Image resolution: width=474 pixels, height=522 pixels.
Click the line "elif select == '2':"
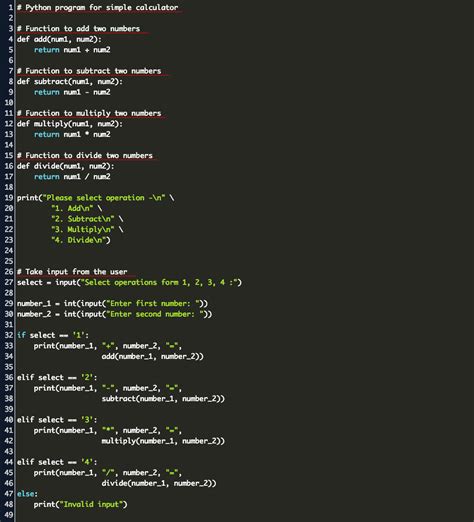tap(57, 378)
